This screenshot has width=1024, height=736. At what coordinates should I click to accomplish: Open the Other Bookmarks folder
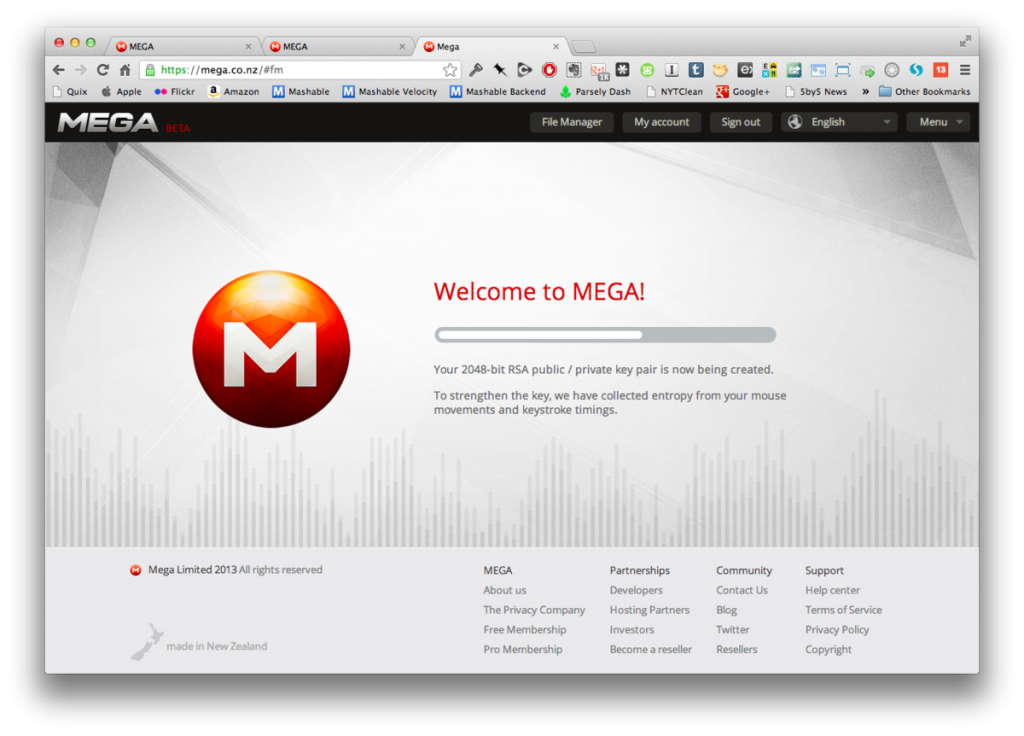click(x=925, y=91)
